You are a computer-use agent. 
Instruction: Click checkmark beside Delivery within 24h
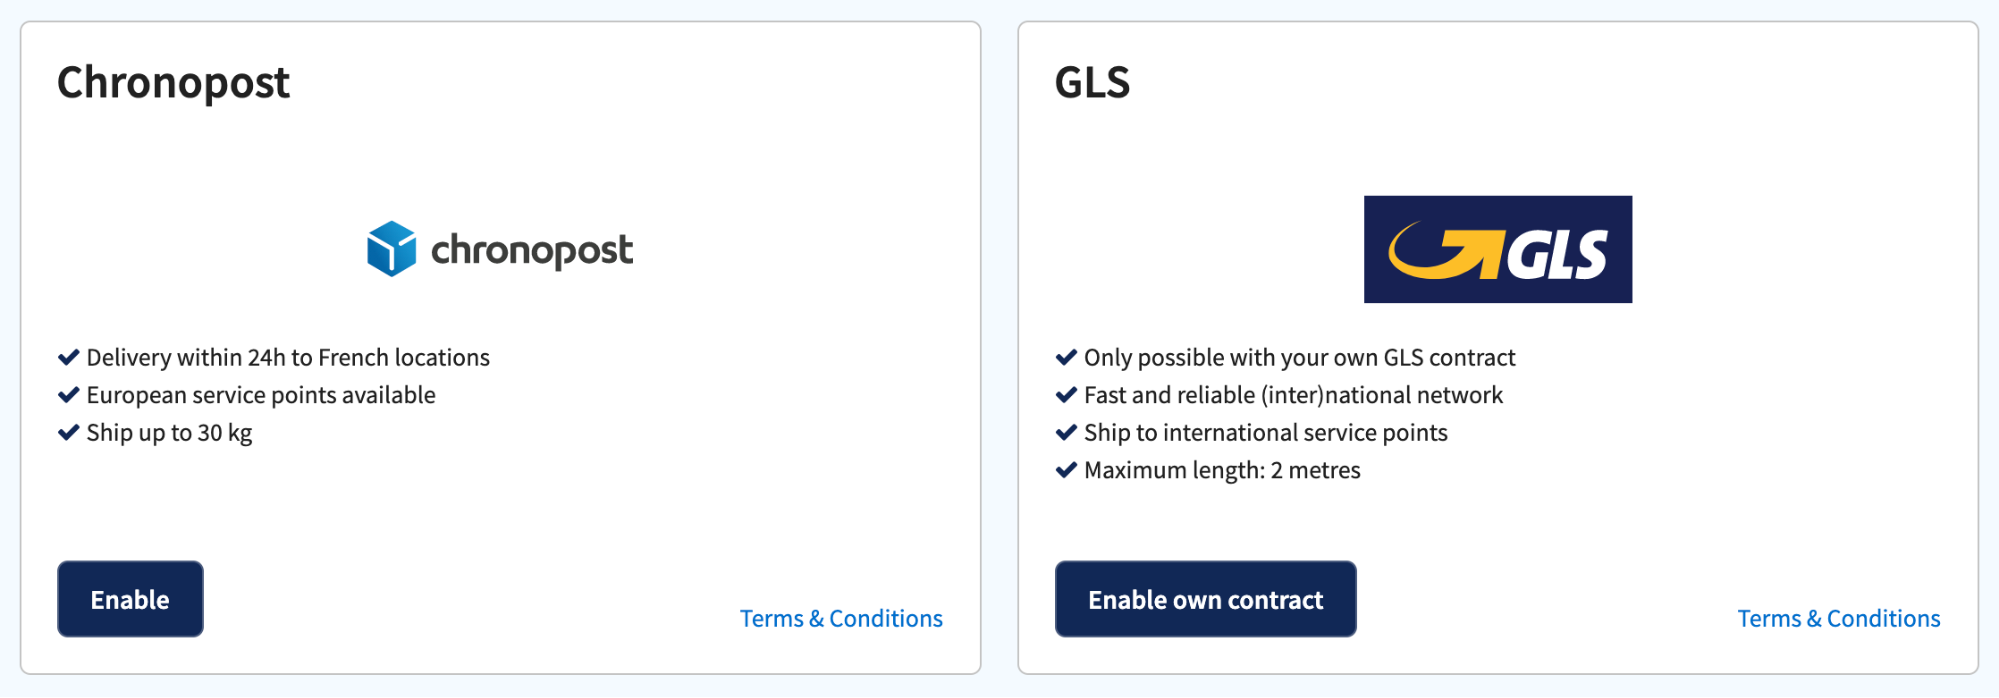click(69, 357)
